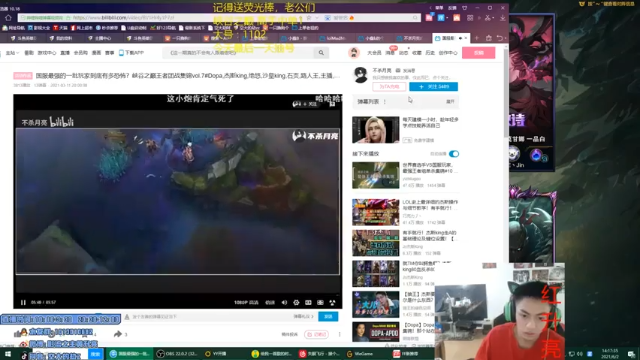Toggle web fullscreen in the player
640x360 pixels.
tap(320, 302)
